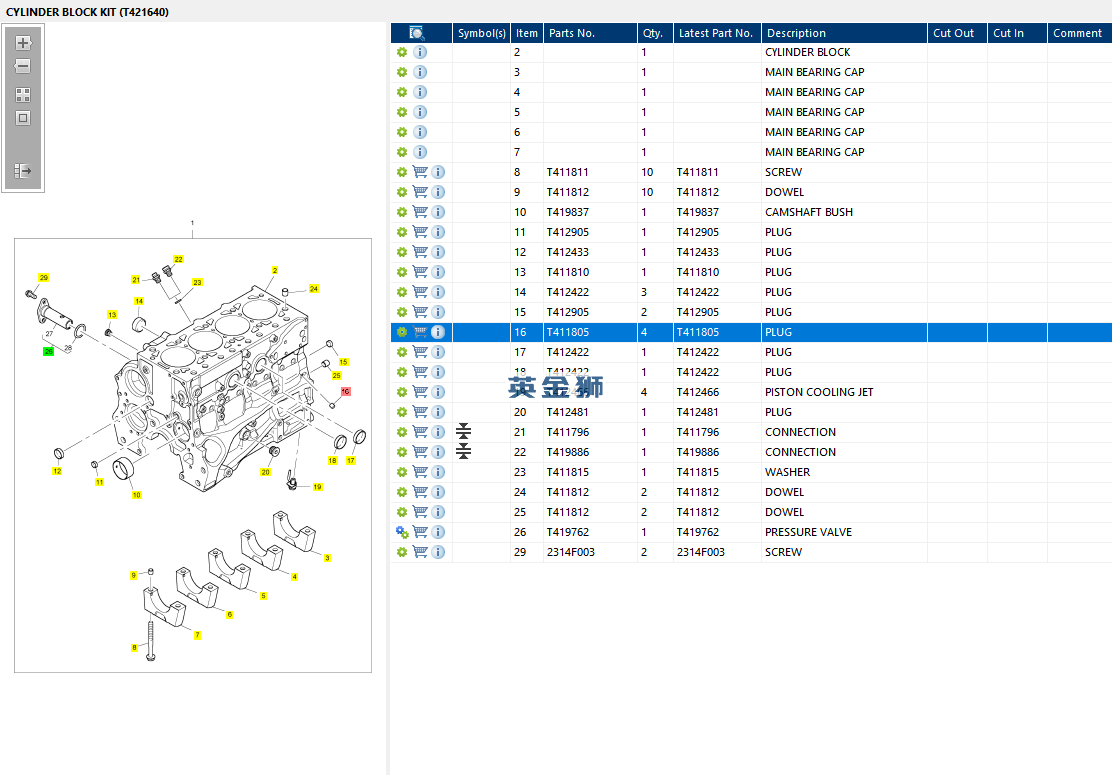The image size is (1112, 775).
Task: Click the search icon in table header
Action: pyautogui.click(x=417, y=33)
